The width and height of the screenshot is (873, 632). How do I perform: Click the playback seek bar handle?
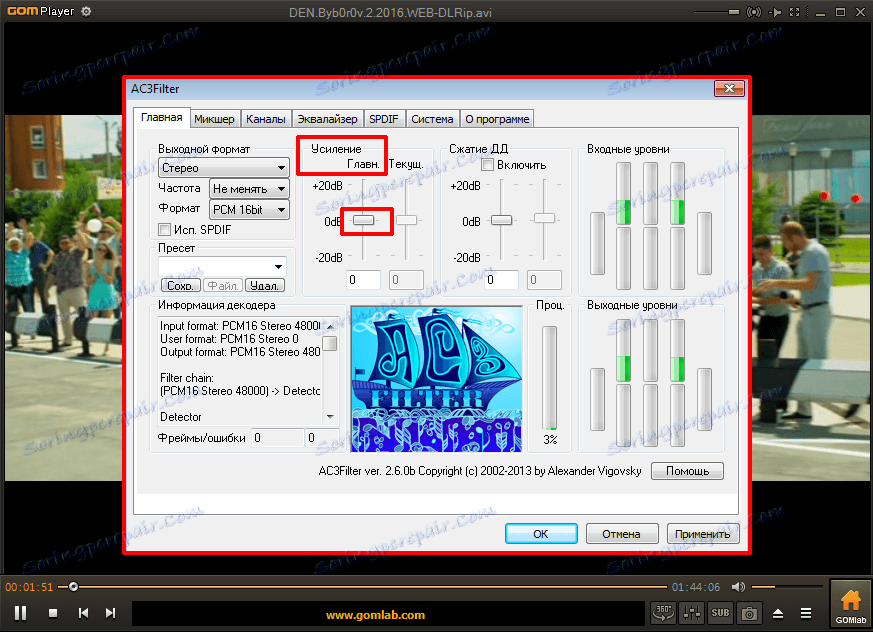pyautogui.click(x=73, y=586)
